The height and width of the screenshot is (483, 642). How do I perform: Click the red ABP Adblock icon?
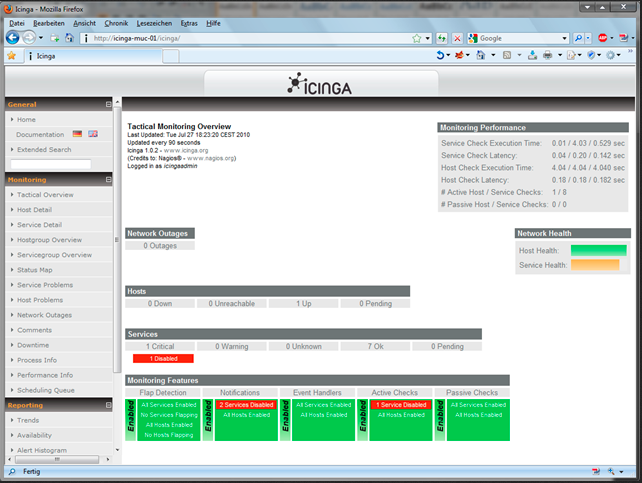[x=603, y=38]
